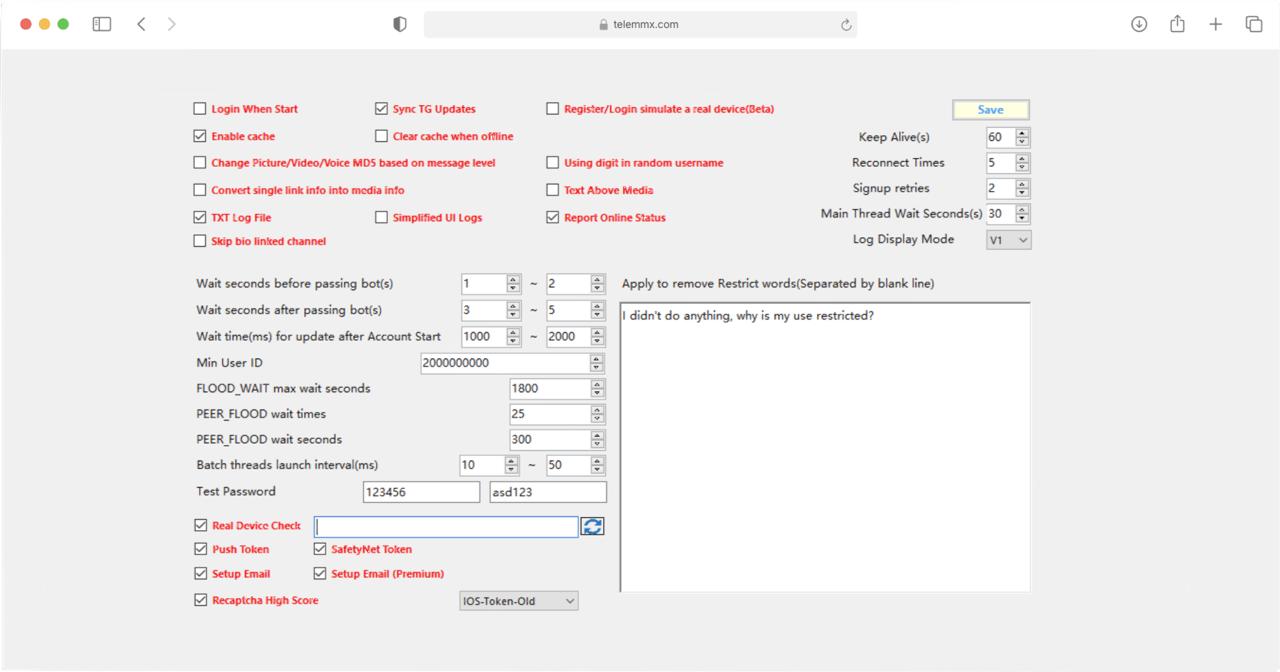Click Min User ID stepper arrows

click(x=597, y=363)
